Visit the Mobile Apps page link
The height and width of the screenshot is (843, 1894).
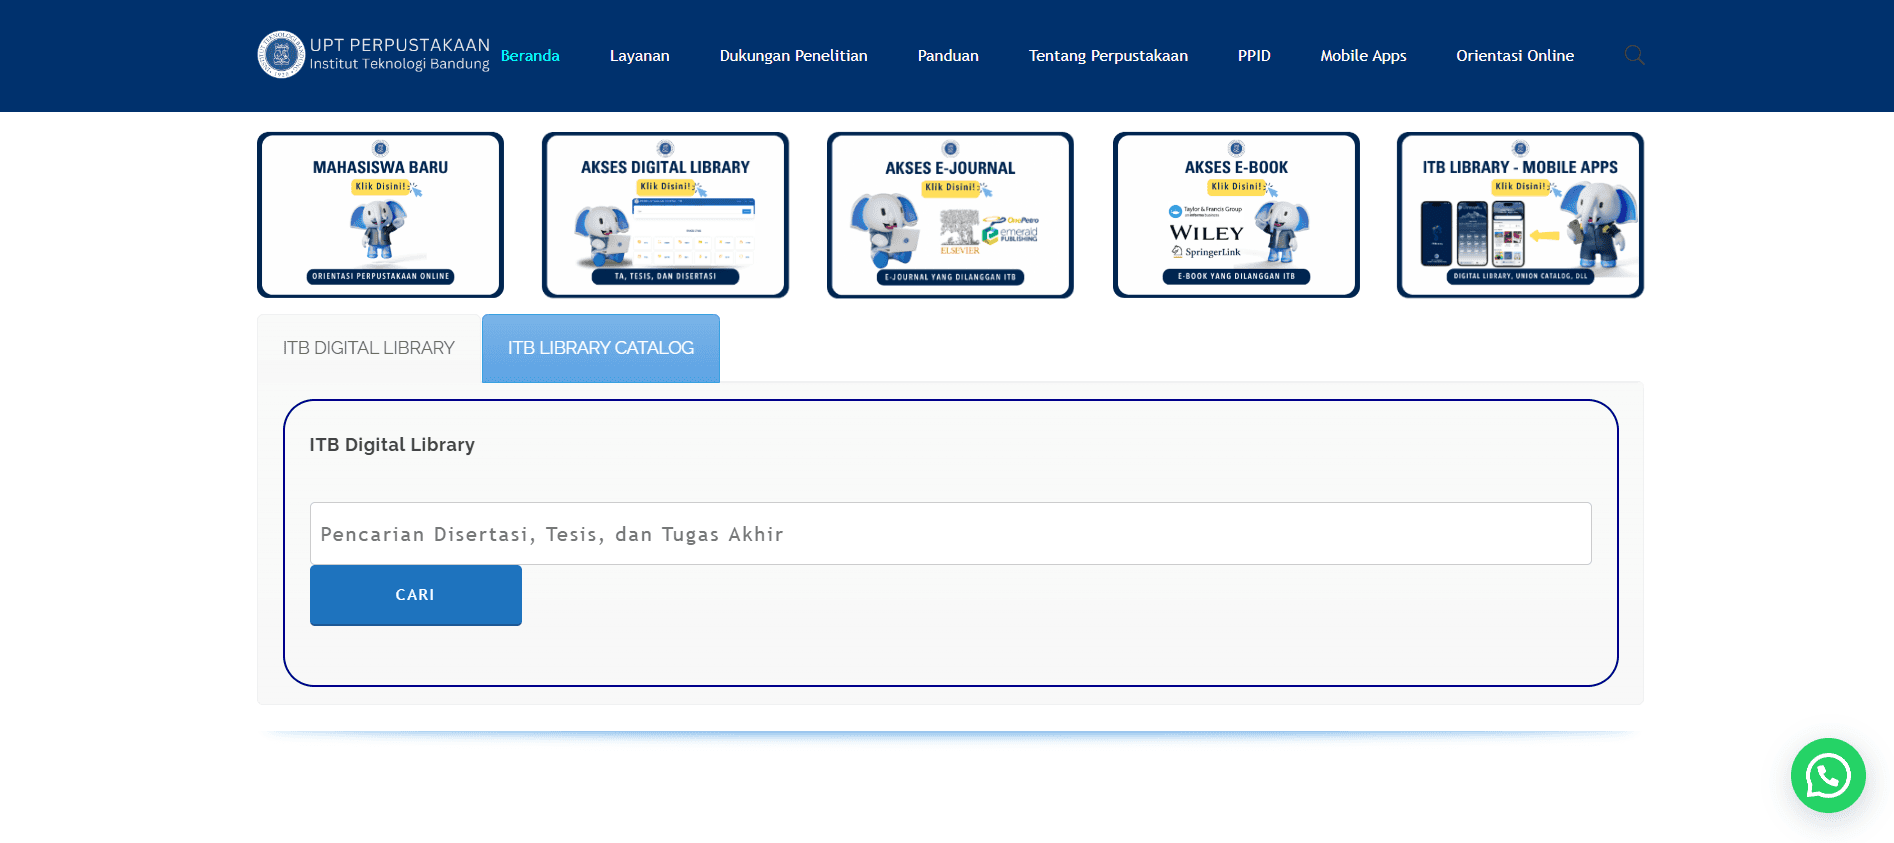pyautogui.click(x=1363, y=56)
